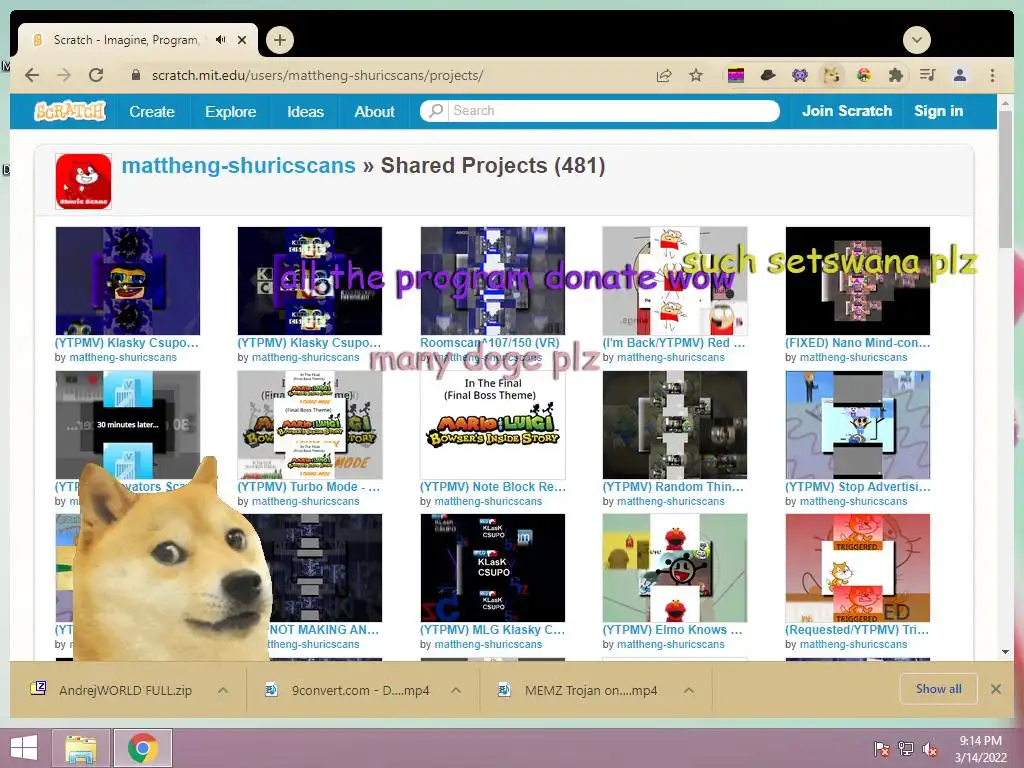Open File Explorer from taskbar

(81, 748)
